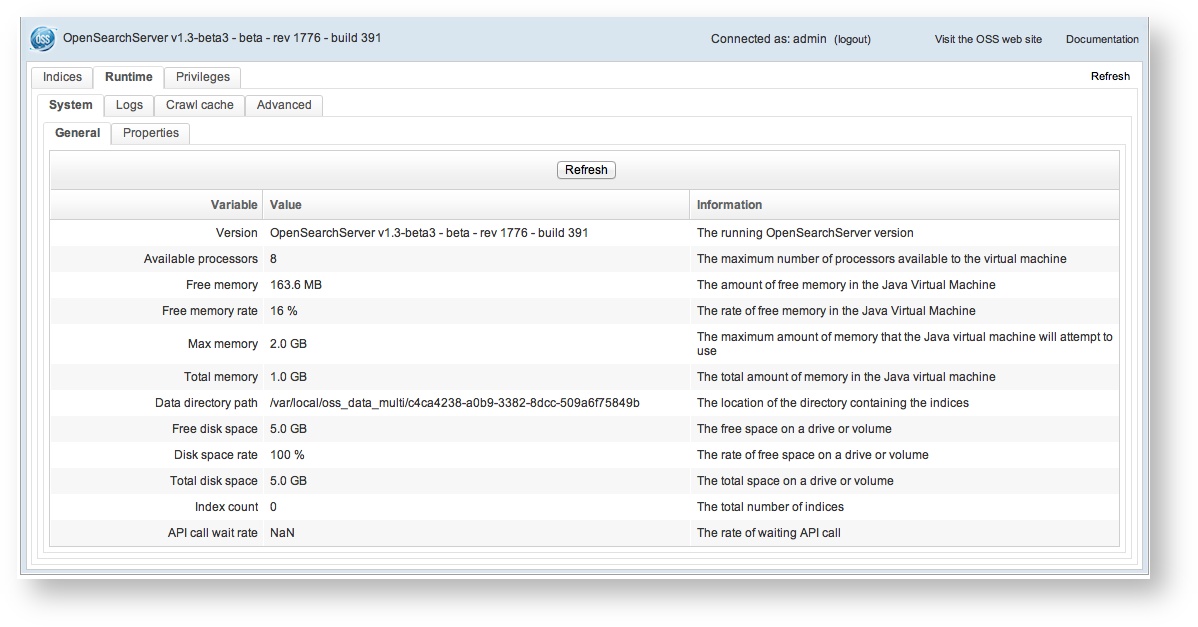Click 'The rate of waiting API call' description
The image size is (1198, 627).
point(769,532)
